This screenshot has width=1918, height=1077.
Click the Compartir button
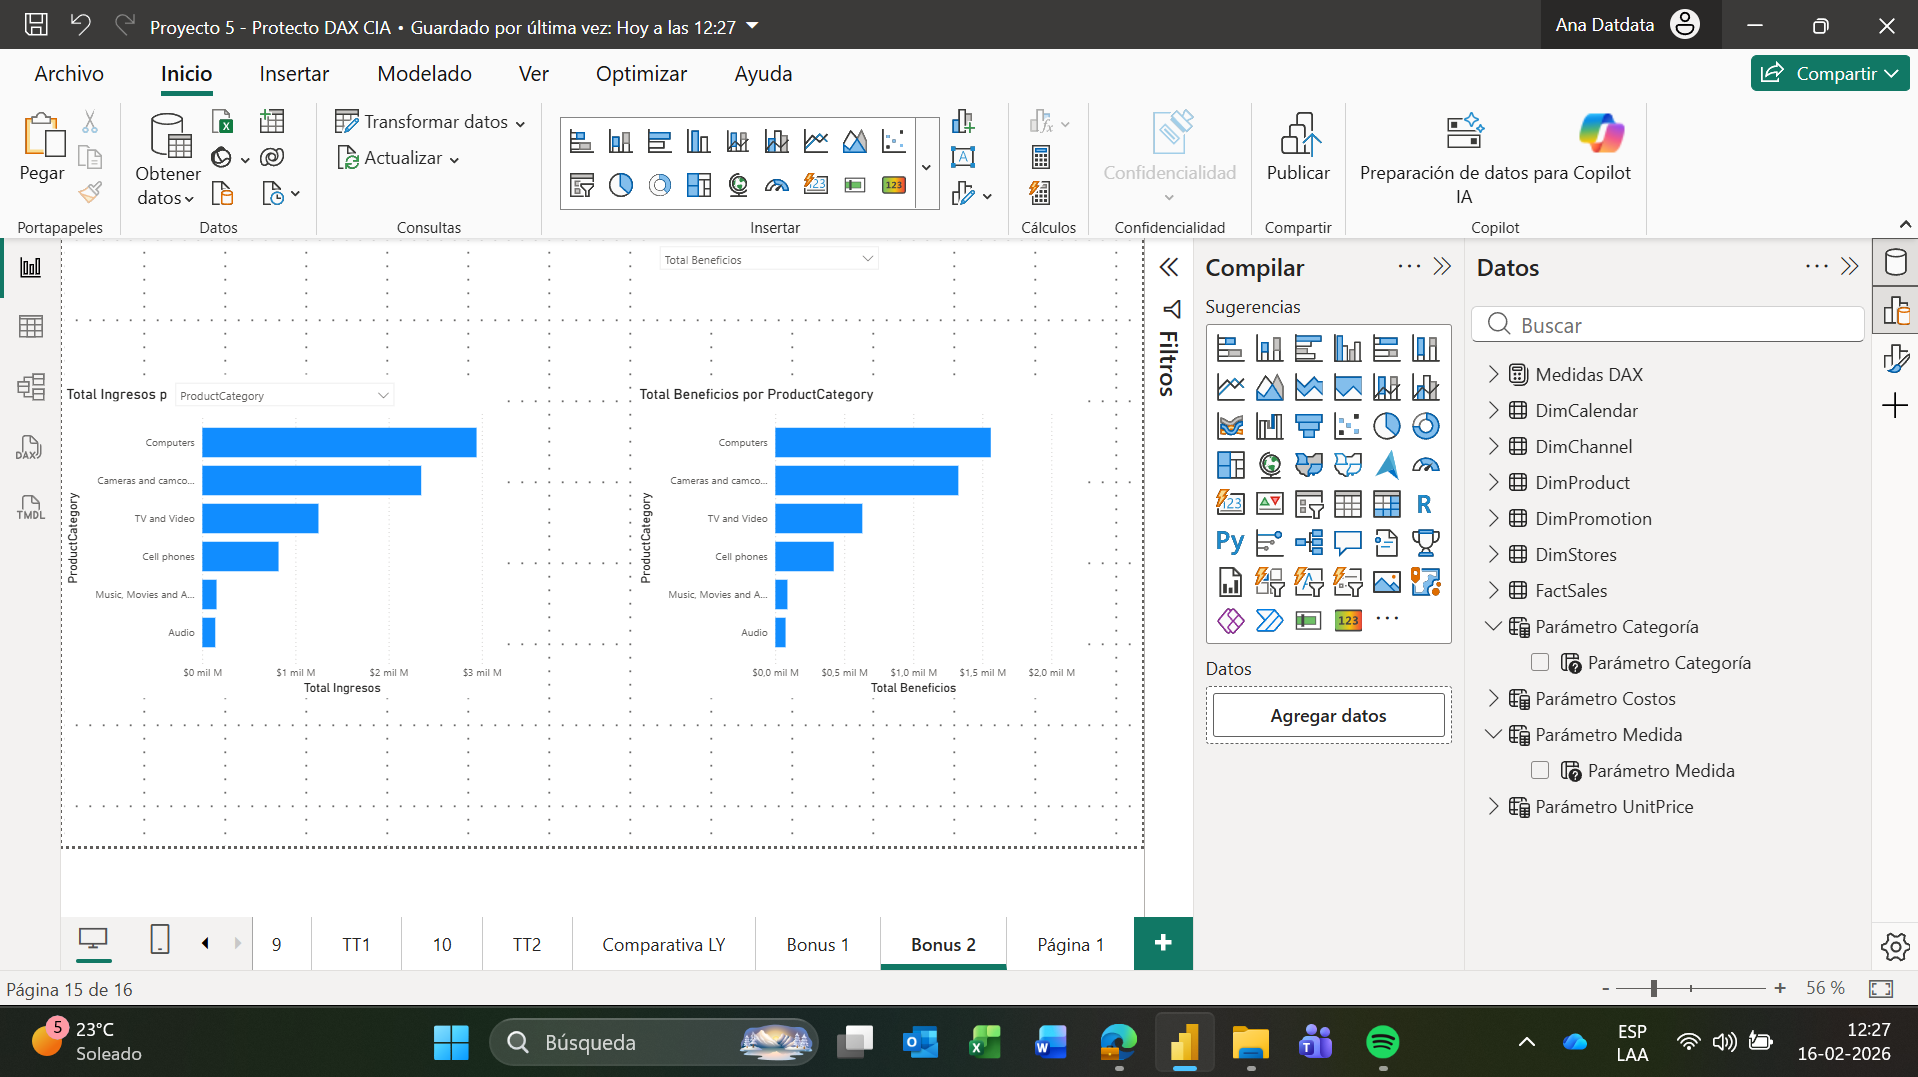pos(1829,74)
